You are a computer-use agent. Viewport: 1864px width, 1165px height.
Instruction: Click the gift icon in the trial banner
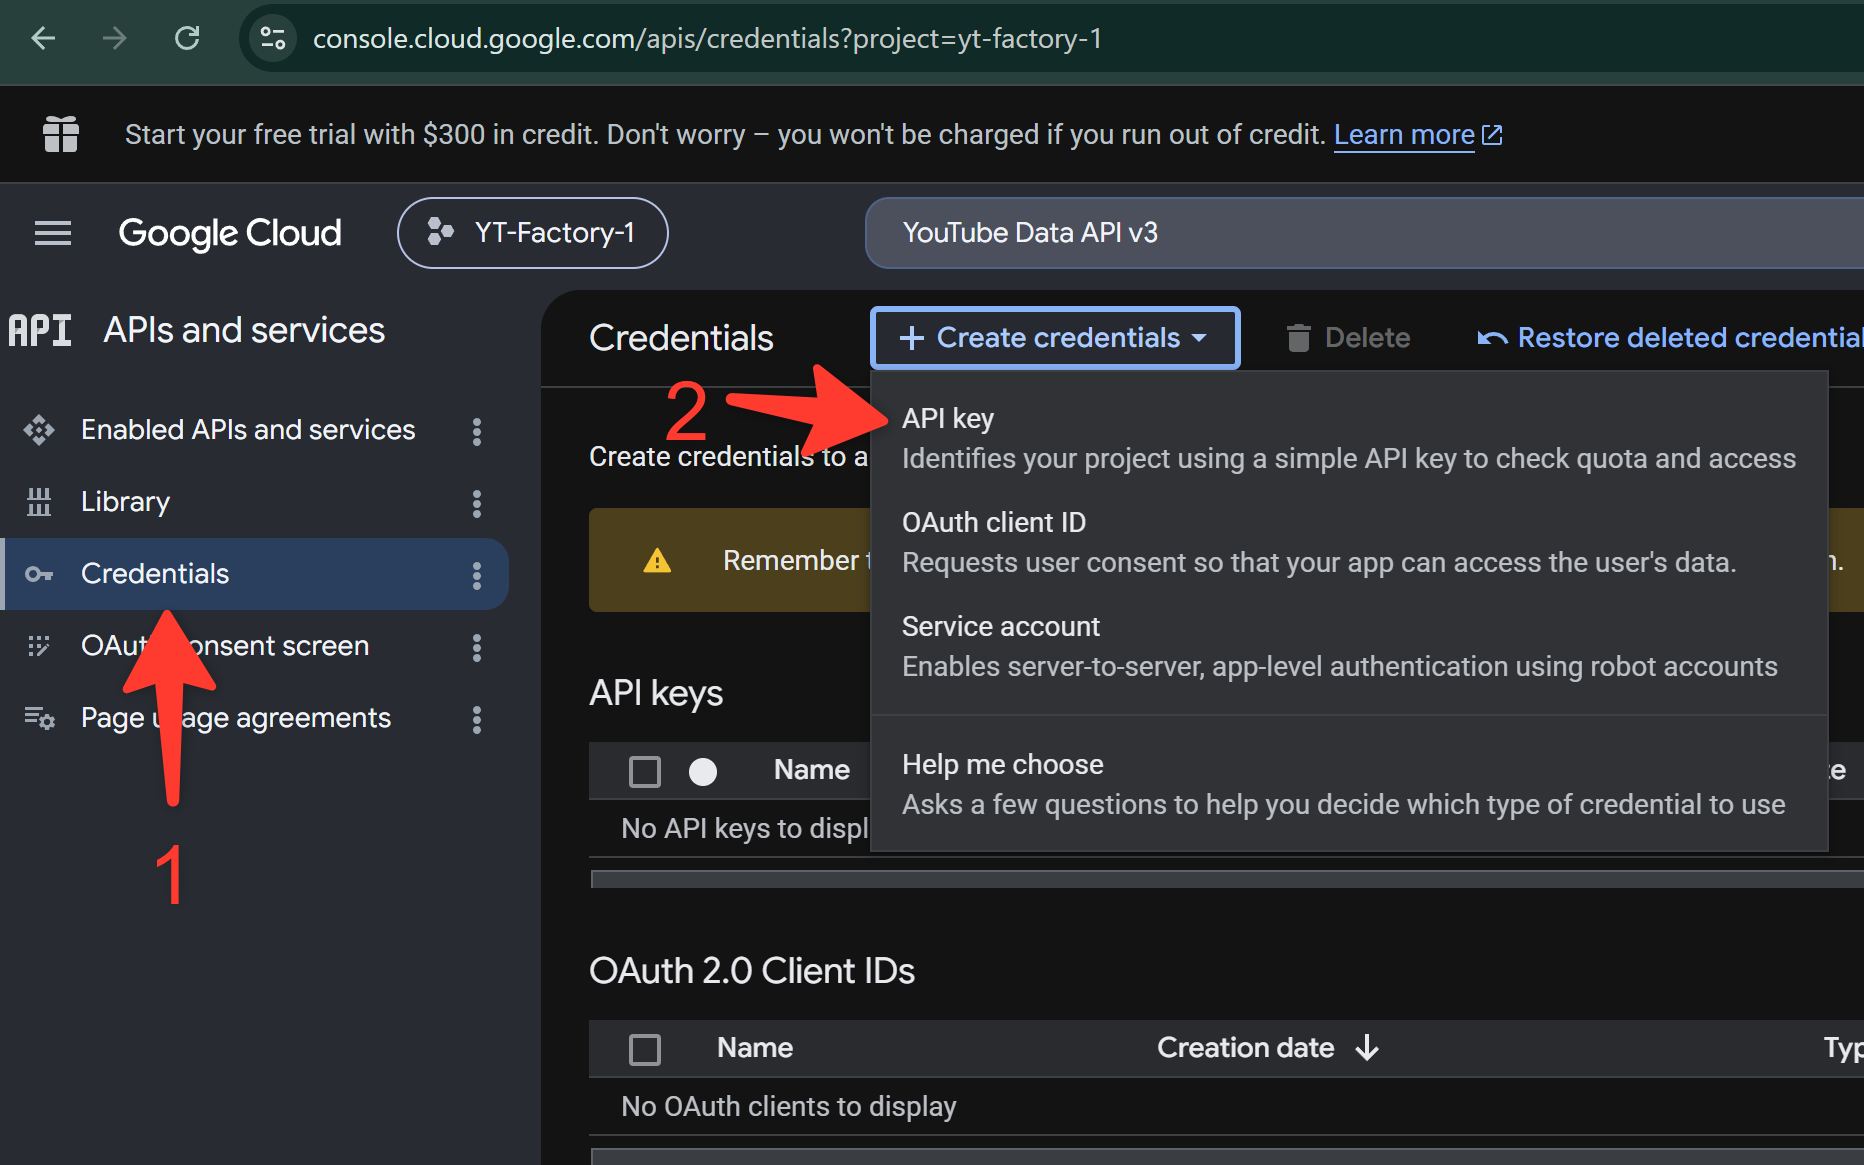point(61,134)
